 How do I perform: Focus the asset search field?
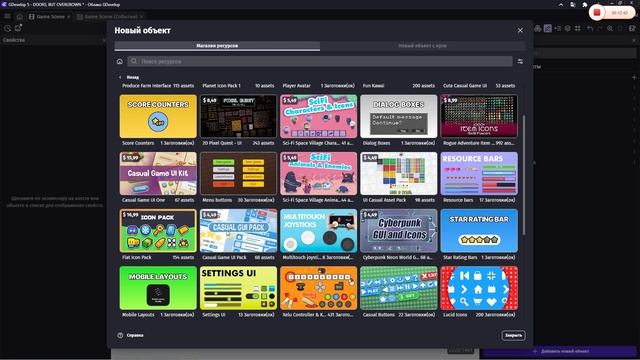click(320, 61)
